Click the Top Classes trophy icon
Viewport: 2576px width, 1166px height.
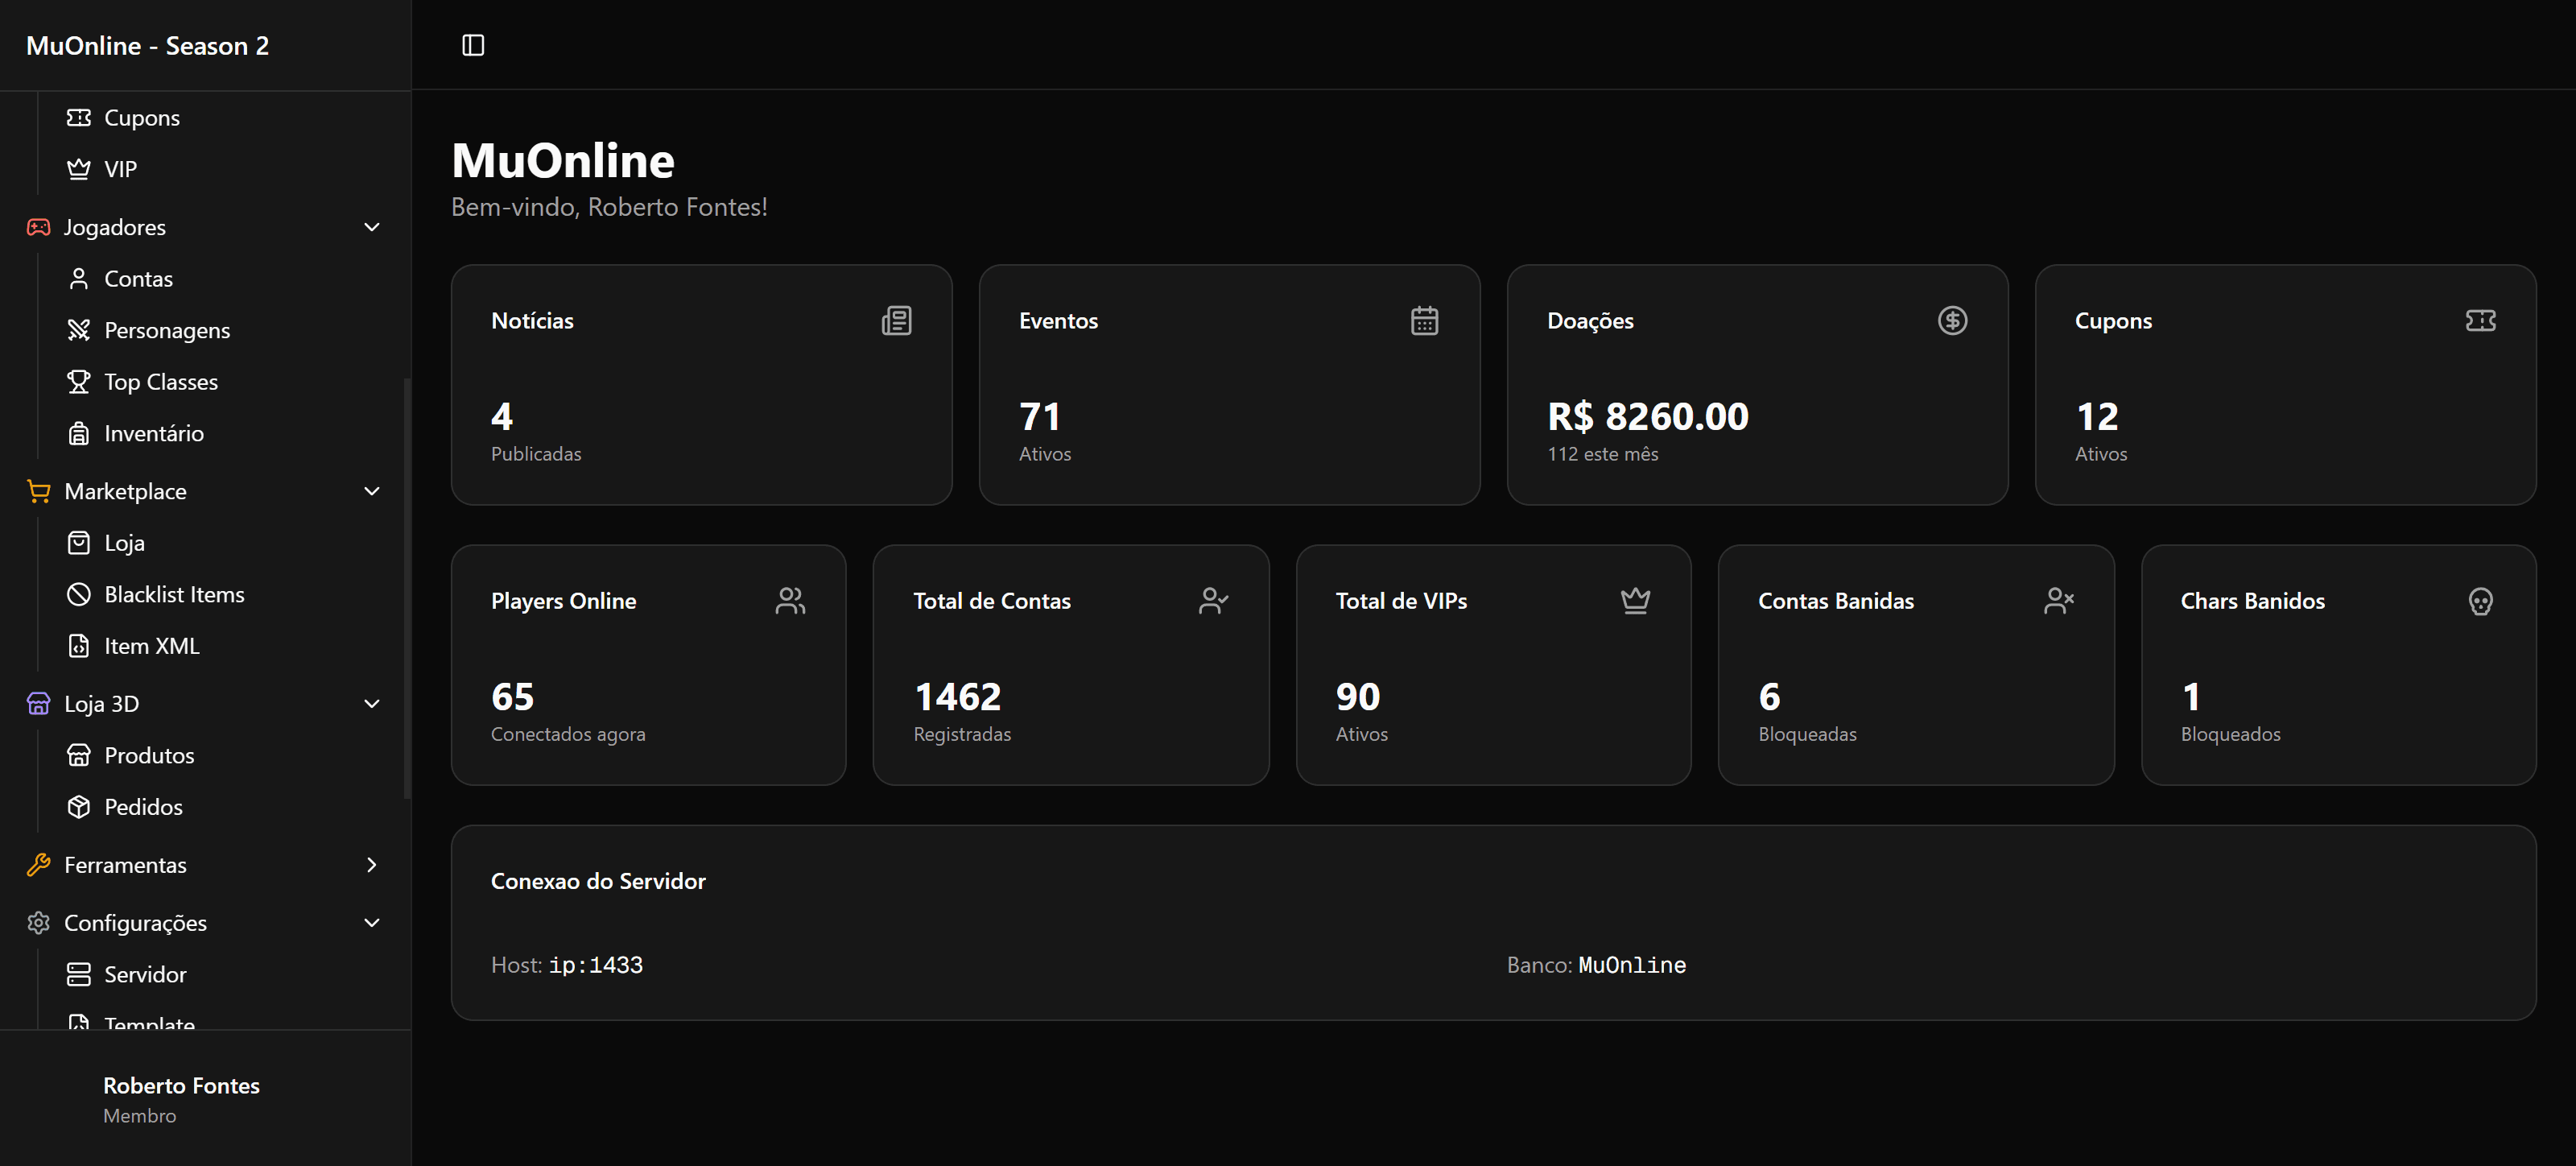click(x=78, y=382)
